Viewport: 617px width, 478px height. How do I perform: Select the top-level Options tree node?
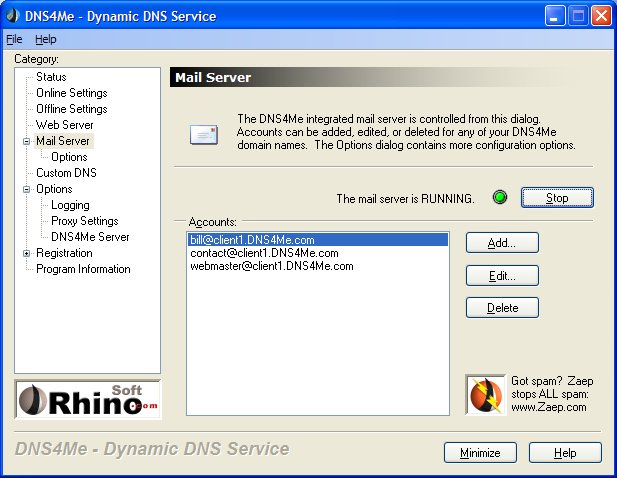point(54,189)
